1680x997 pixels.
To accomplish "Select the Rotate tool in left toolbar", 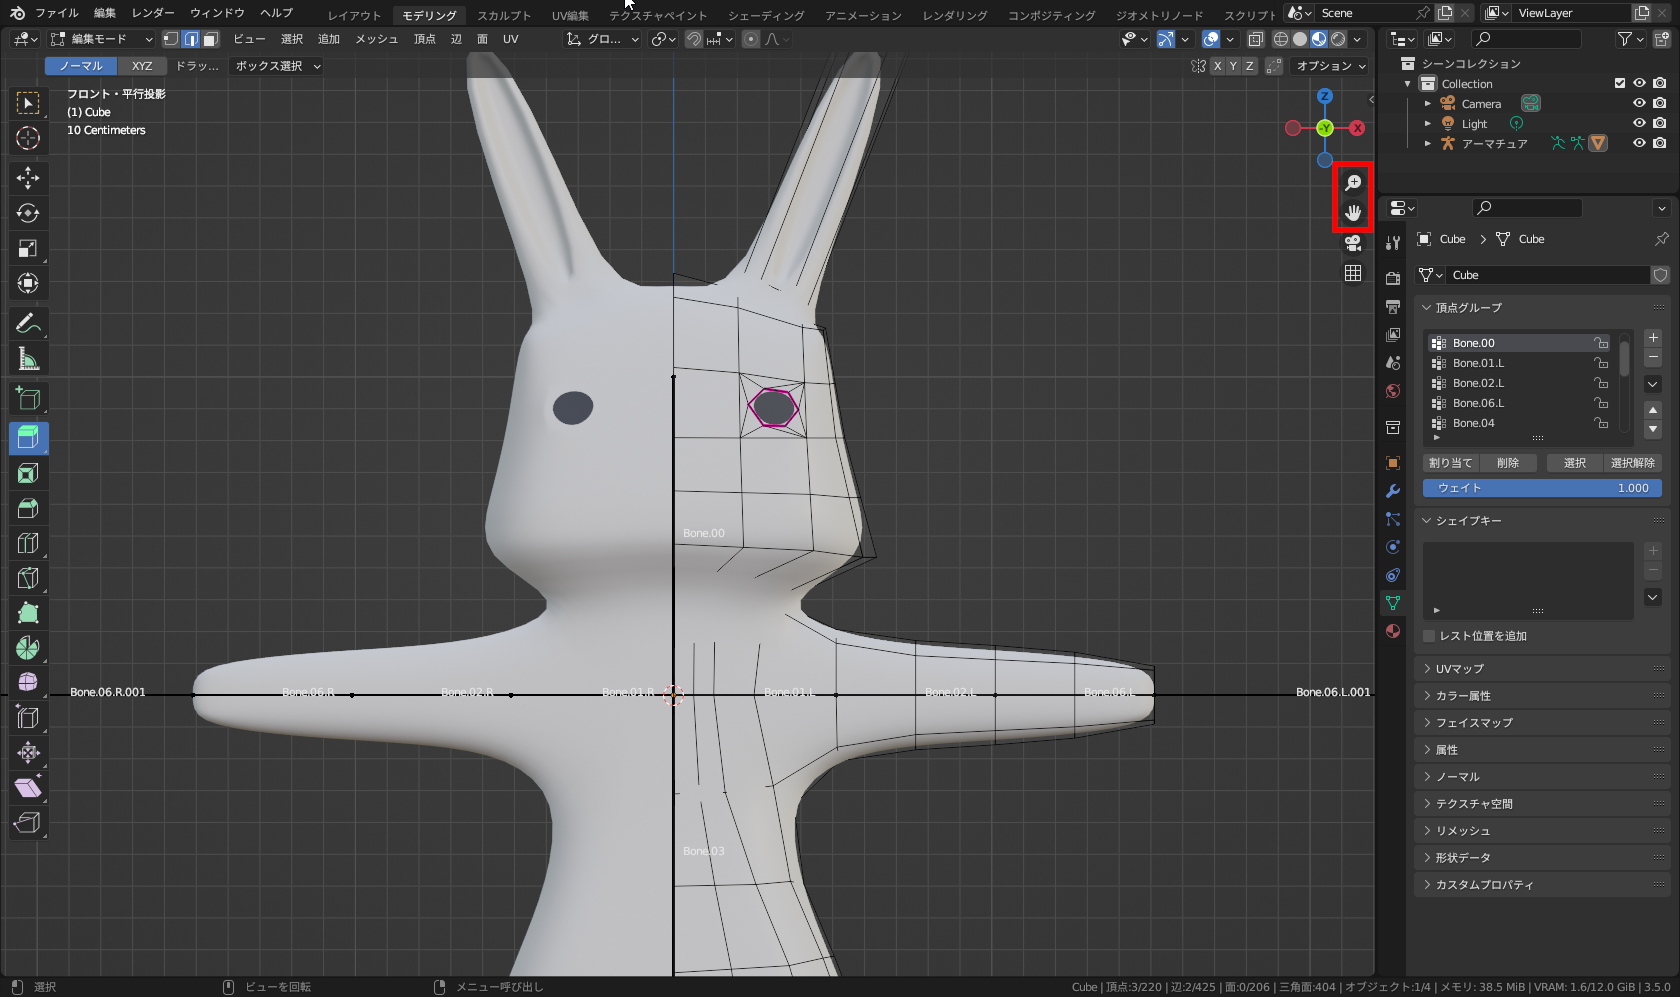I will tap(28, 213).
